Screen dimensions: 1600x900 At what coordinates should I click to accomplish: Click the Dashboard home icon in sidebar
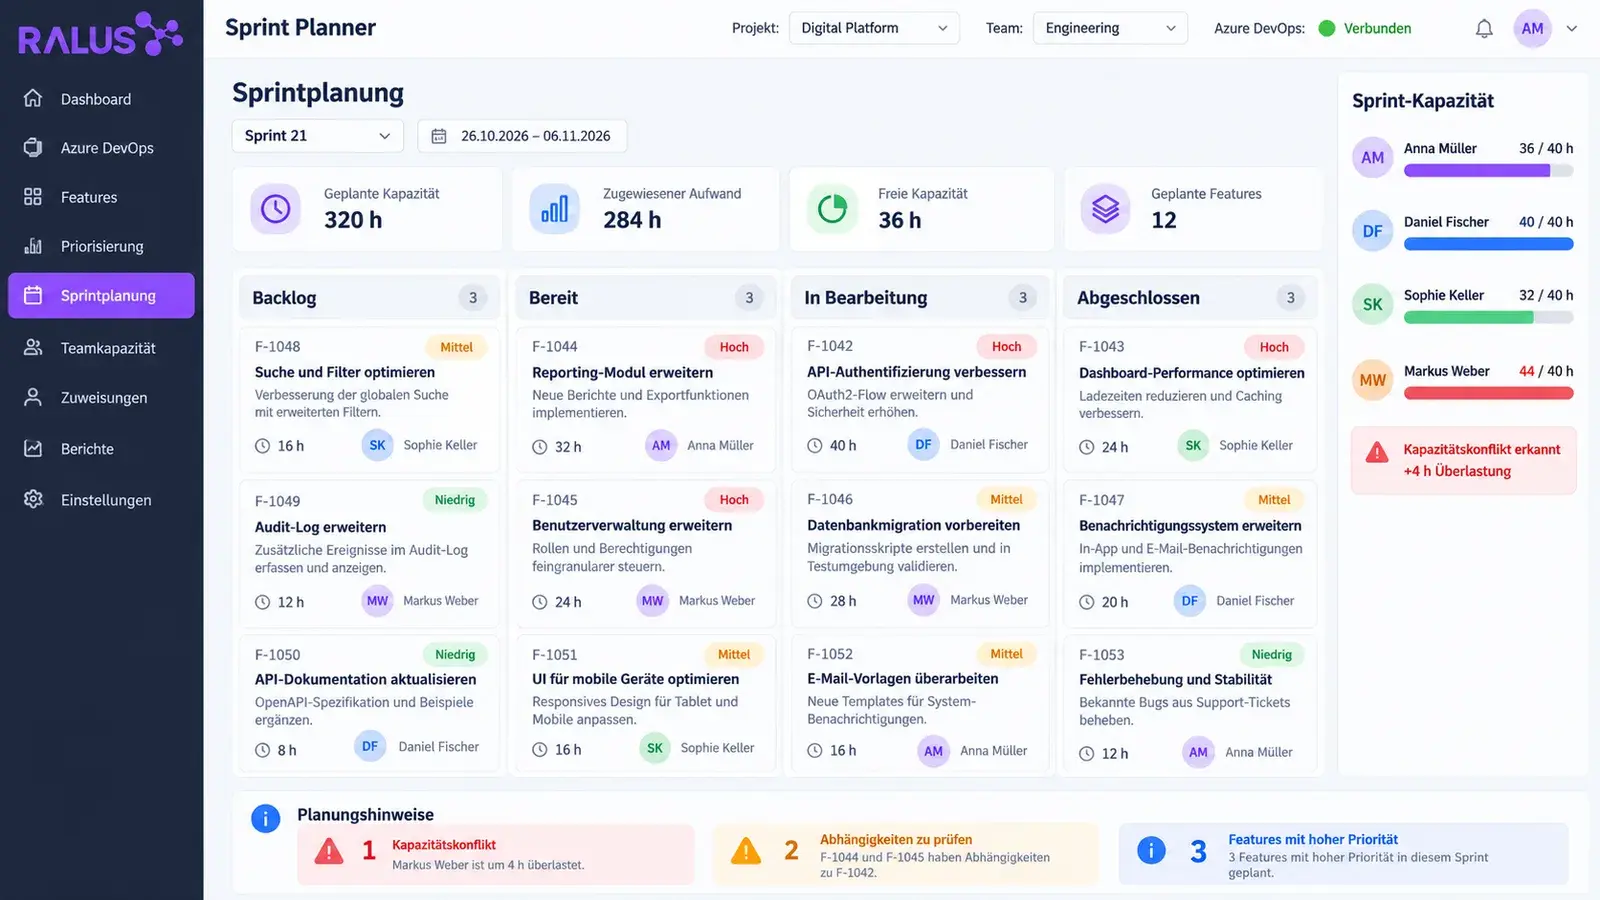[33, 98]
